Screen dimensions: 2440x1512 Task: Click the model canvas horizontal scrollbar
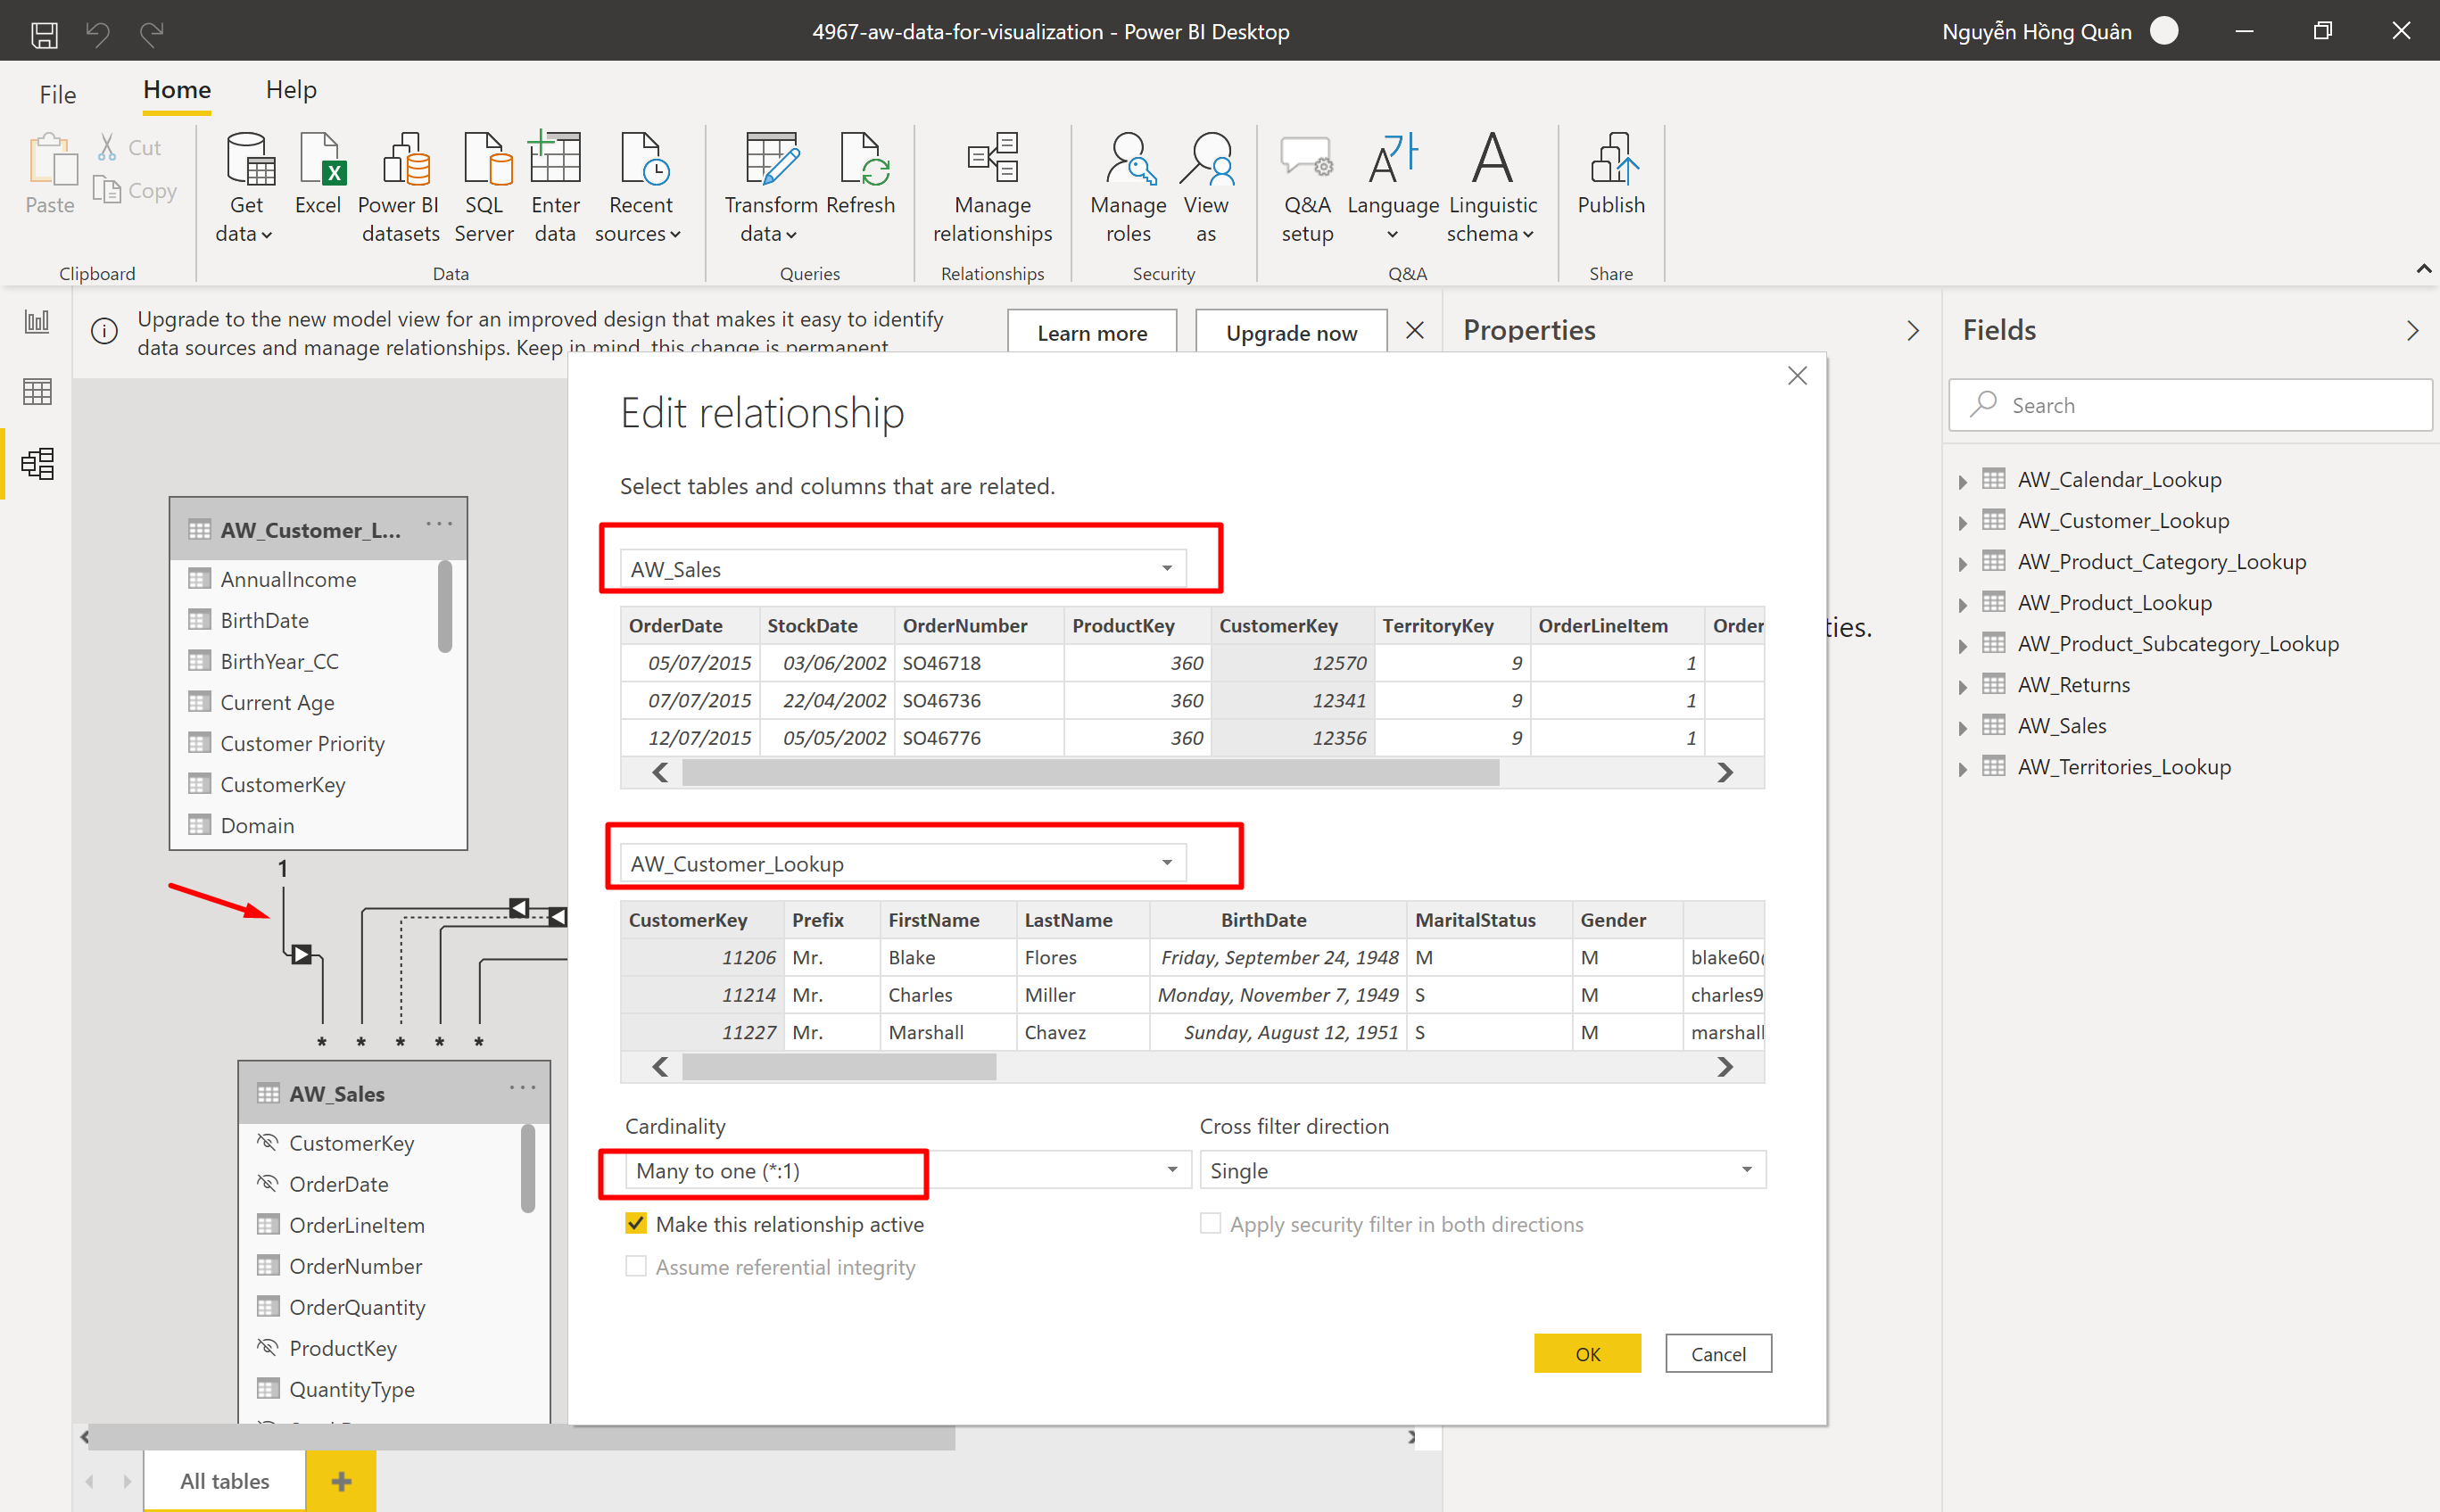(522, 1437)
